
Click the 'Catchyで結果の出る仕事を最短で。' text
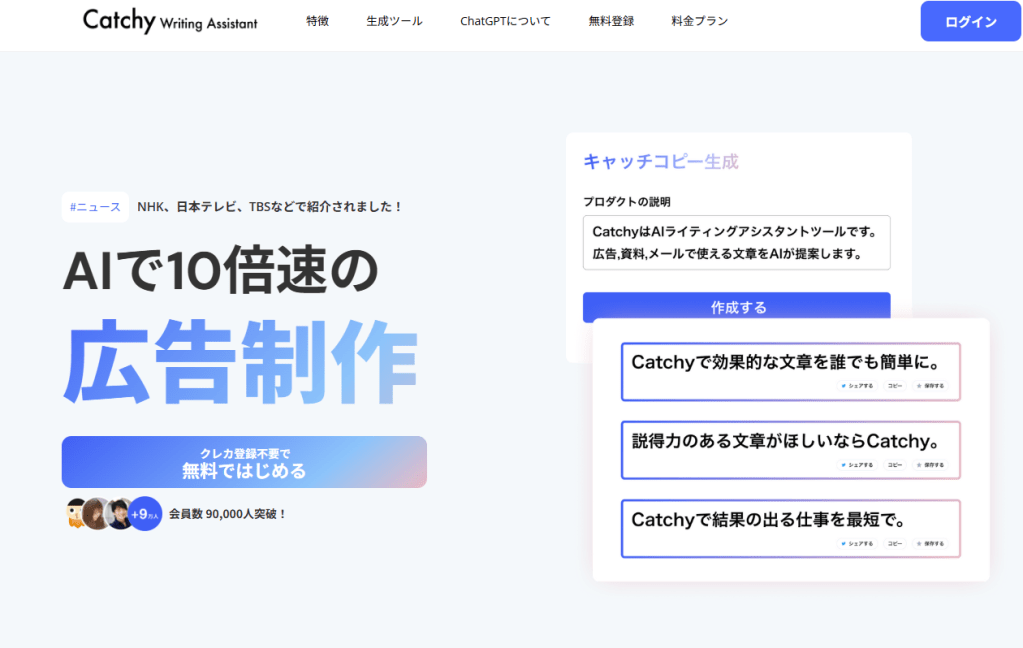770,519
